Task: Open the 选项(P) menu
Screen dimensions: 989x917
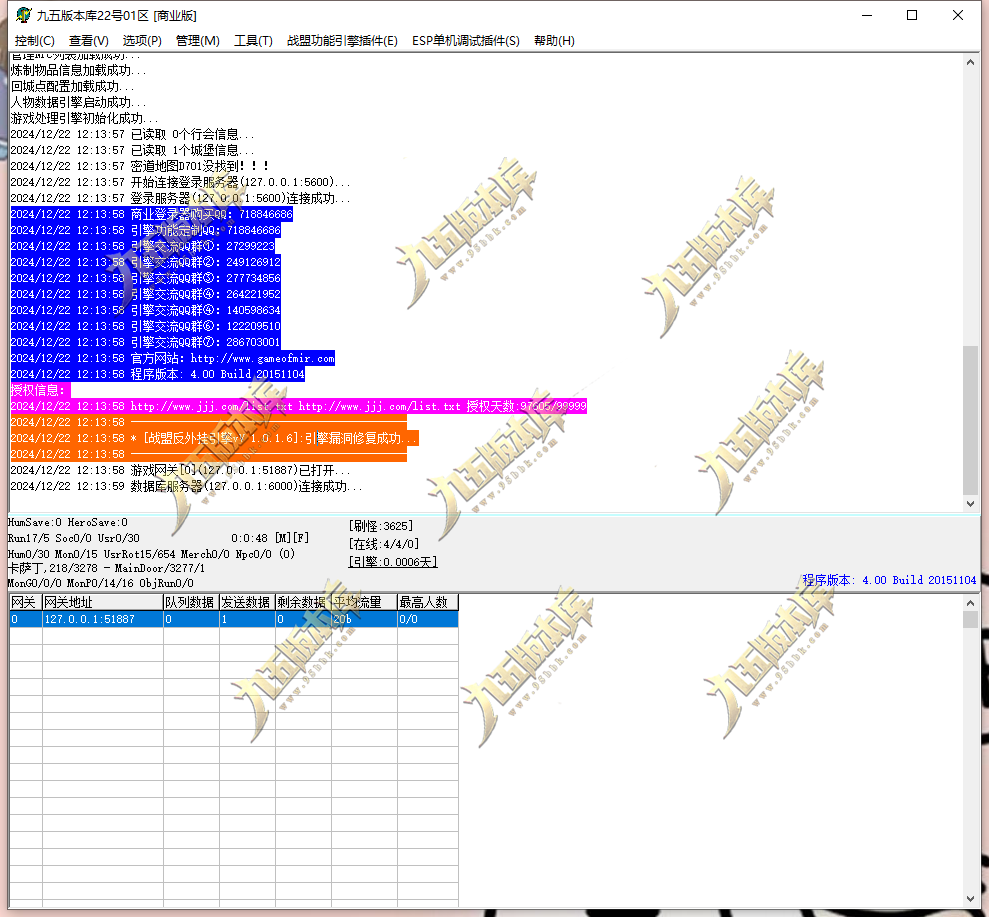Action: tap(142, 41)
